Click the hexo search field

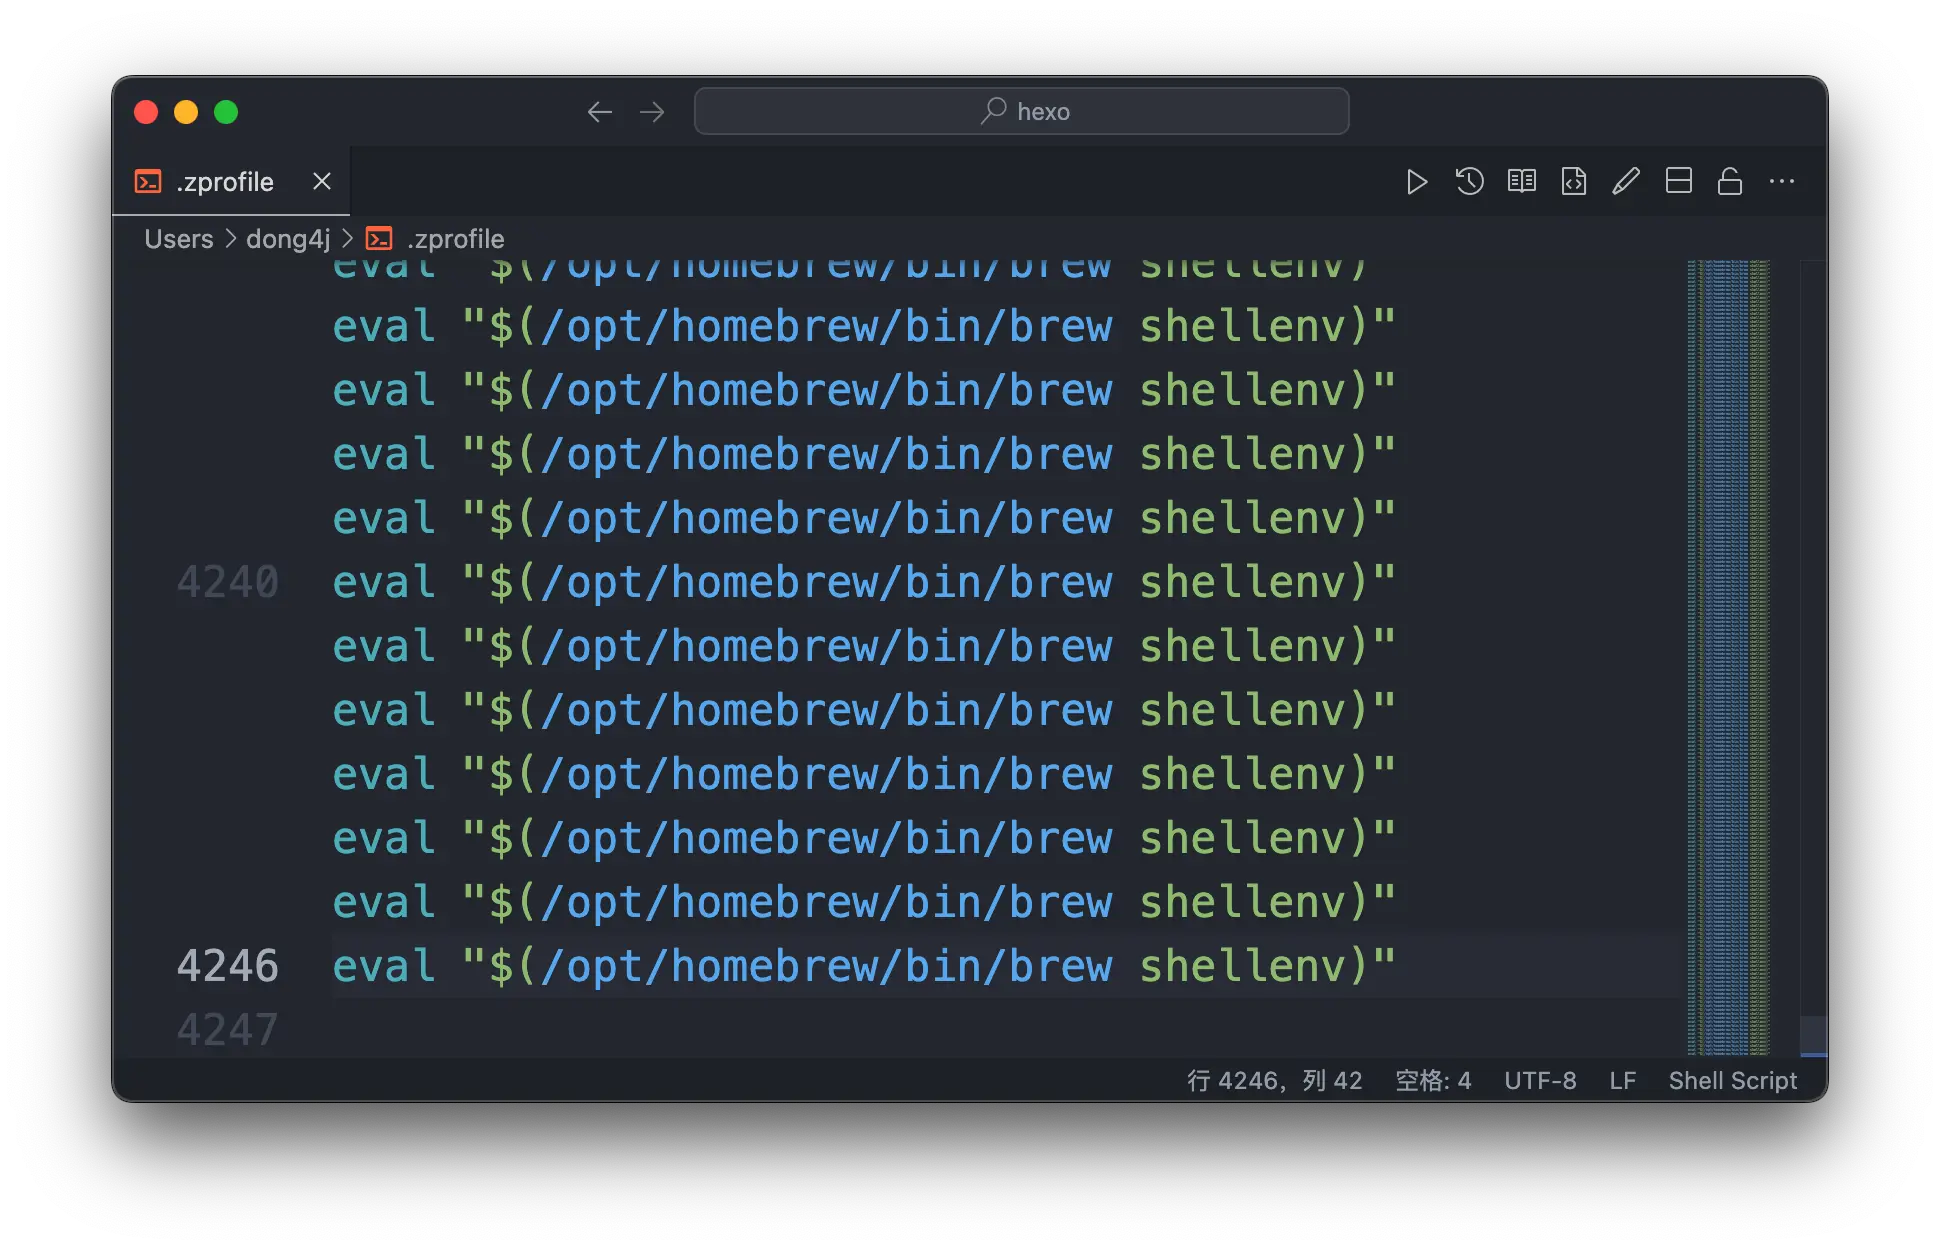click(x=1021, y=112)
